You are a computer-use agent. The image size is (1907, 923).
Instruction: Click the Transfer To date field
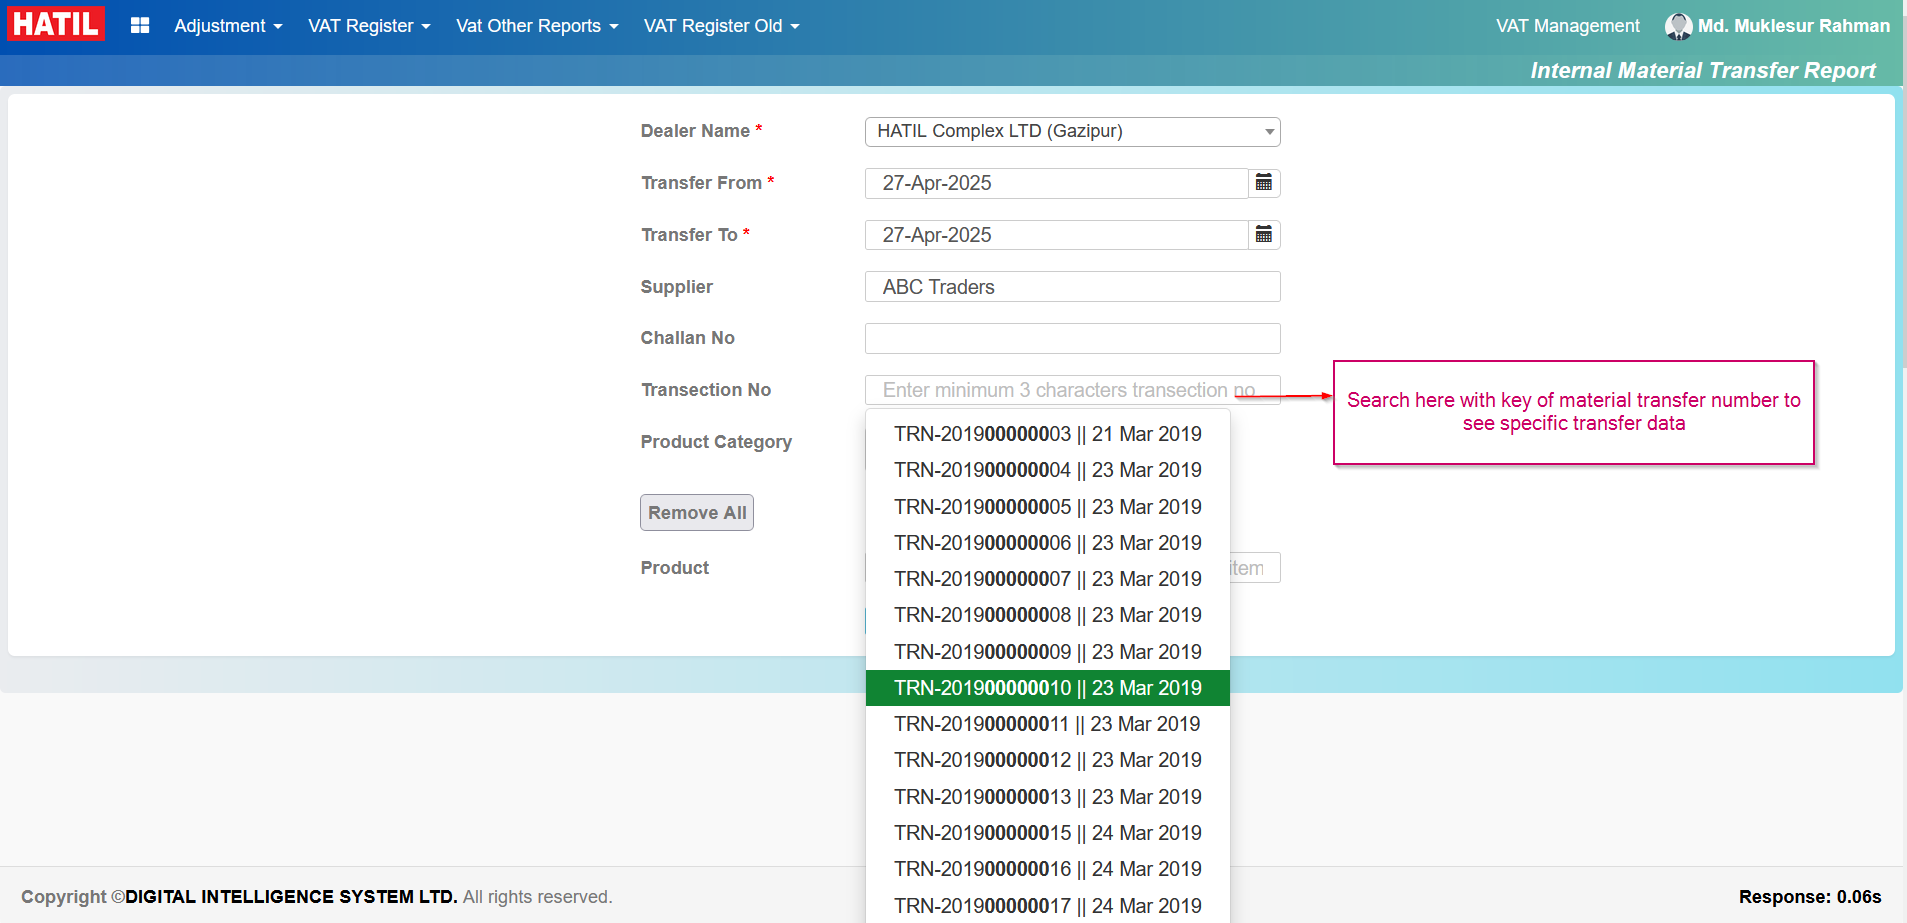pyautogui.click(x=1056, y=235)
